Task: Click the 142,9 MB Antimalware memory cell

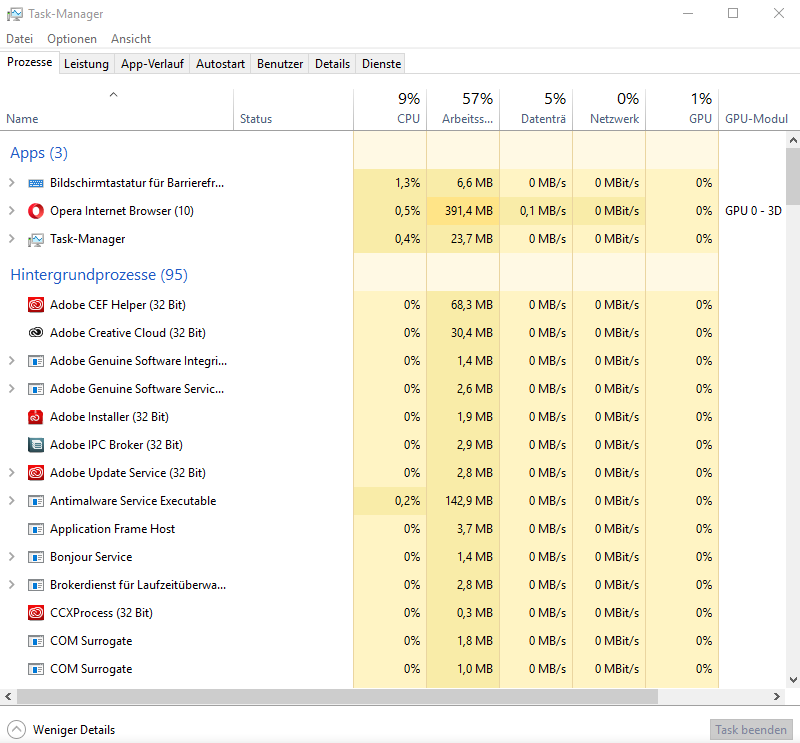Action: 463,501
